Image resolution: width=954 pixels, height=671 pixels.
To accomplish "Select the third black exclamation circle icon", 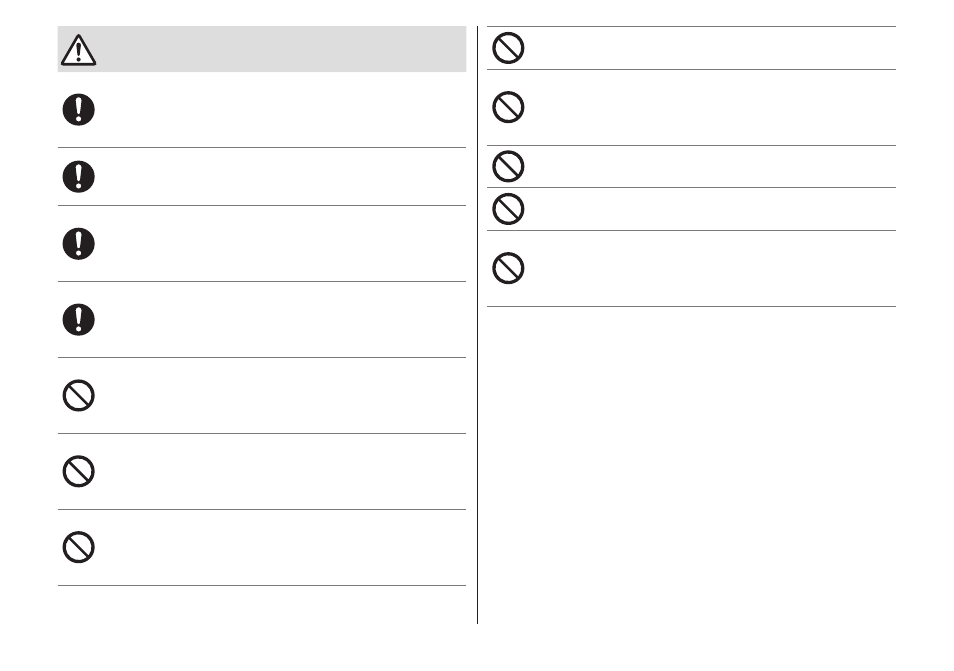I will (78, 244).
